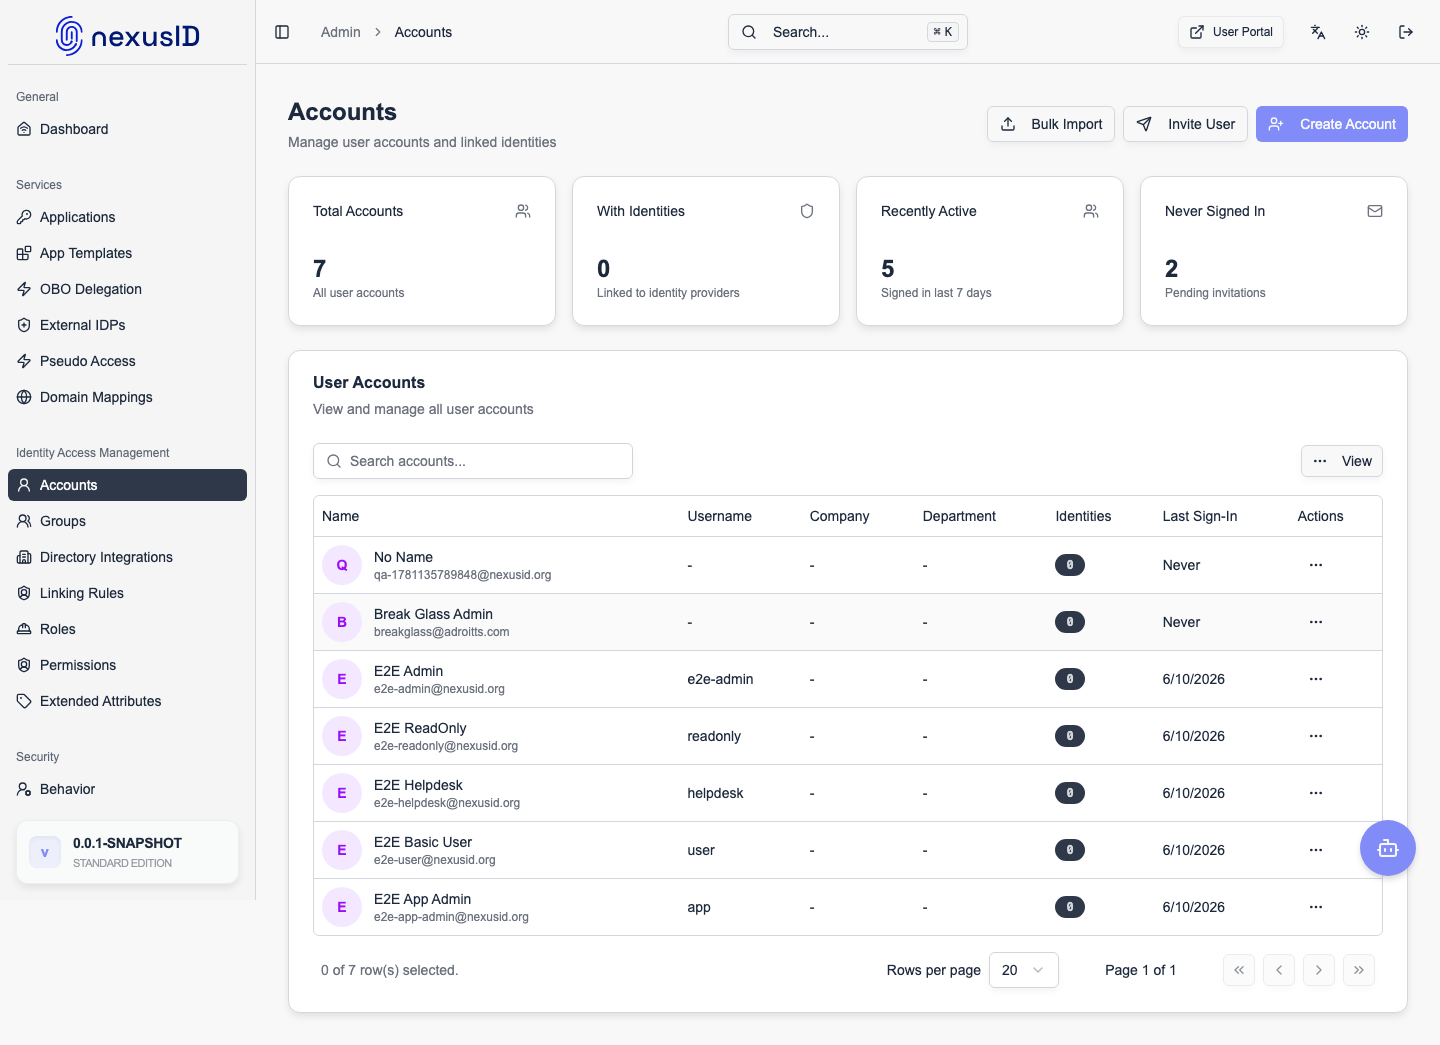The width and height of the screenshot is (1440, 1045).
Task: Click the readonly username cell
Action: click(714, 736)
